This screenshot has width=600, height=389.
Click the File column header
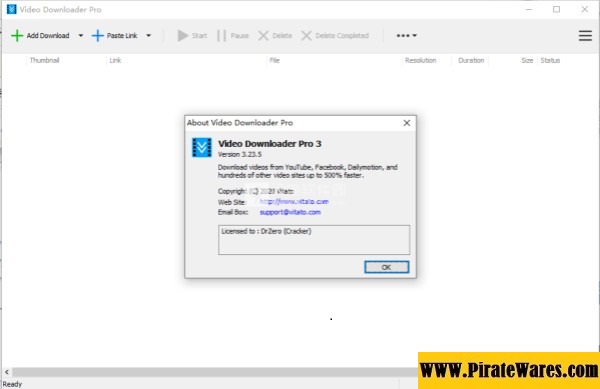[274, 60]
